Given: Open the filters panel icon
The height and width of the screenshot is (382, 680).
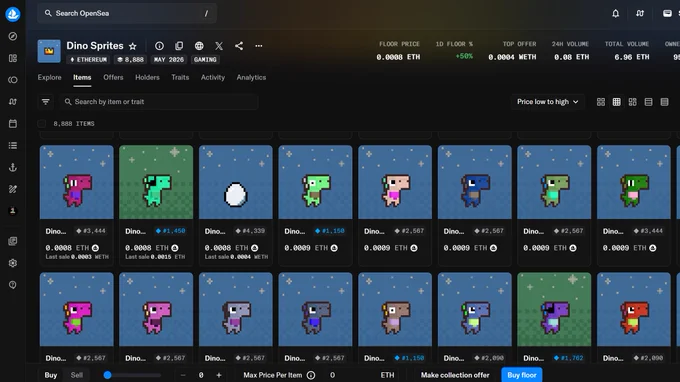Looking at the screenshot, I should [46, 102].
